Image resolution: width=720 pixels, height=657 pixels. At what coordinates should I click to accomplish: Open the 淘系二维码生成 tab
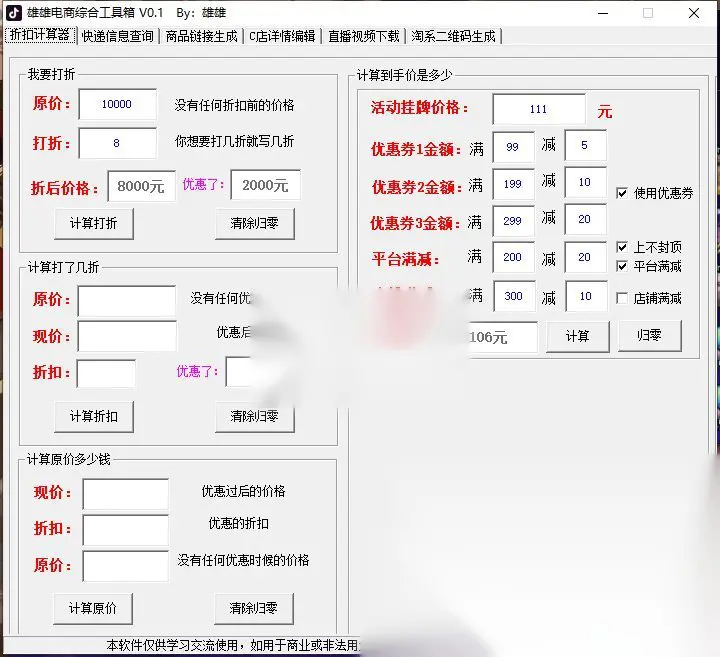453,36
